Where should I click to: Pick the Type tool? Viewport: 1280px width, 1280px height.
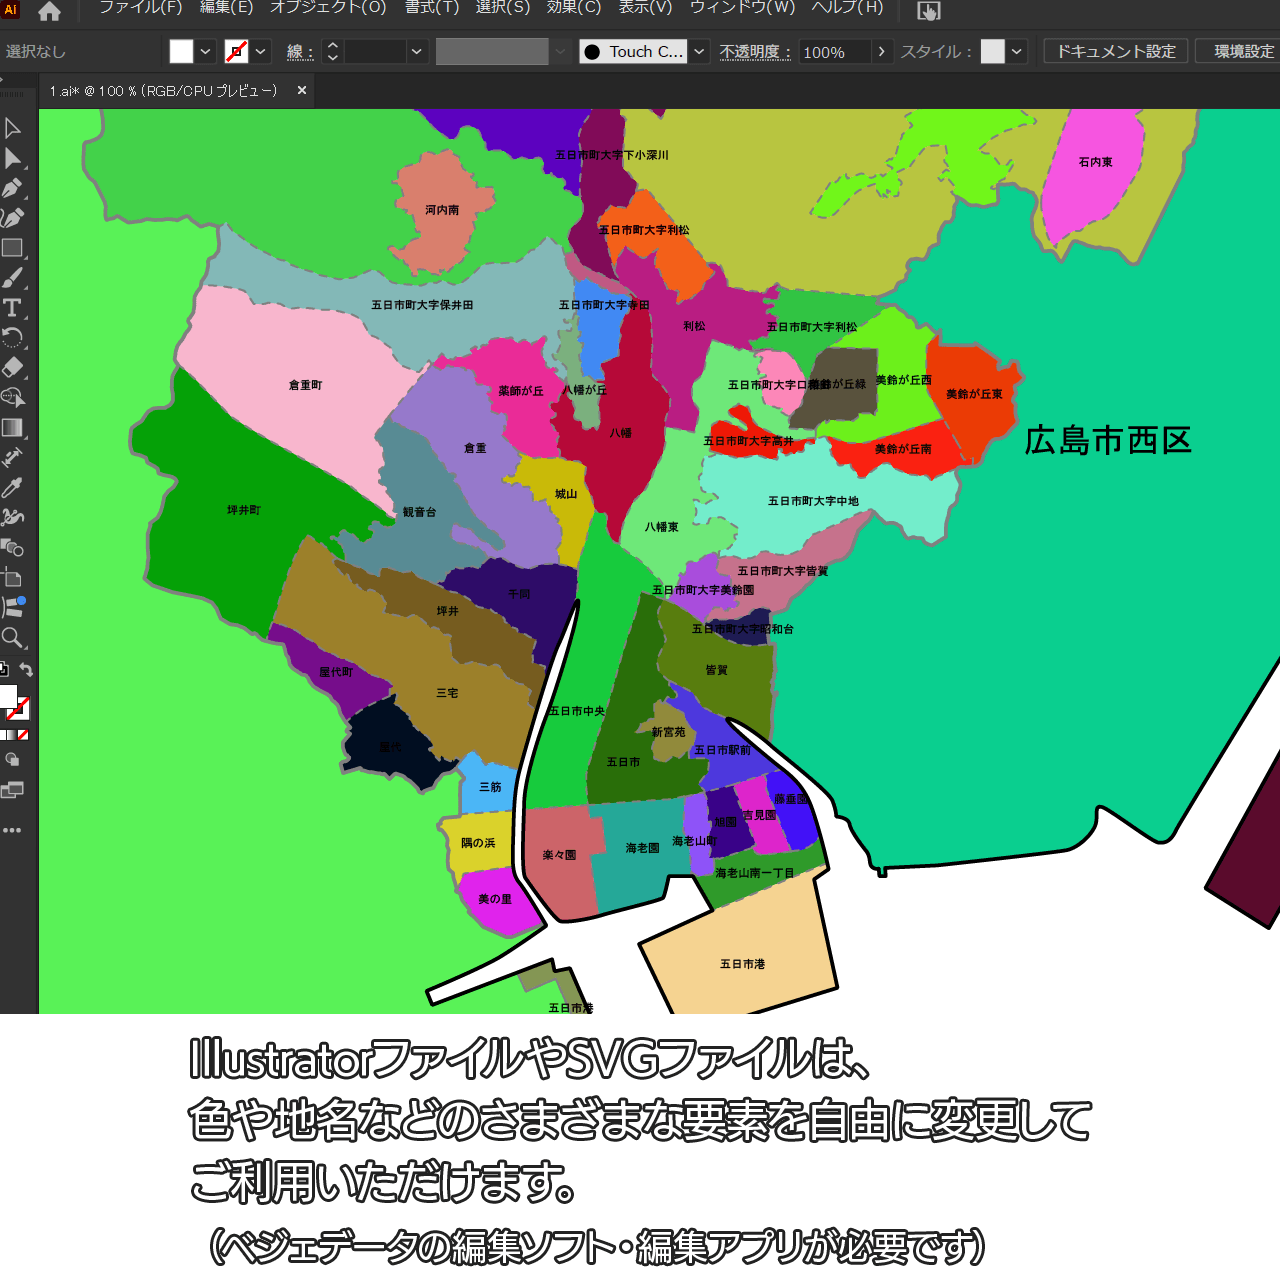coord(12,308)
